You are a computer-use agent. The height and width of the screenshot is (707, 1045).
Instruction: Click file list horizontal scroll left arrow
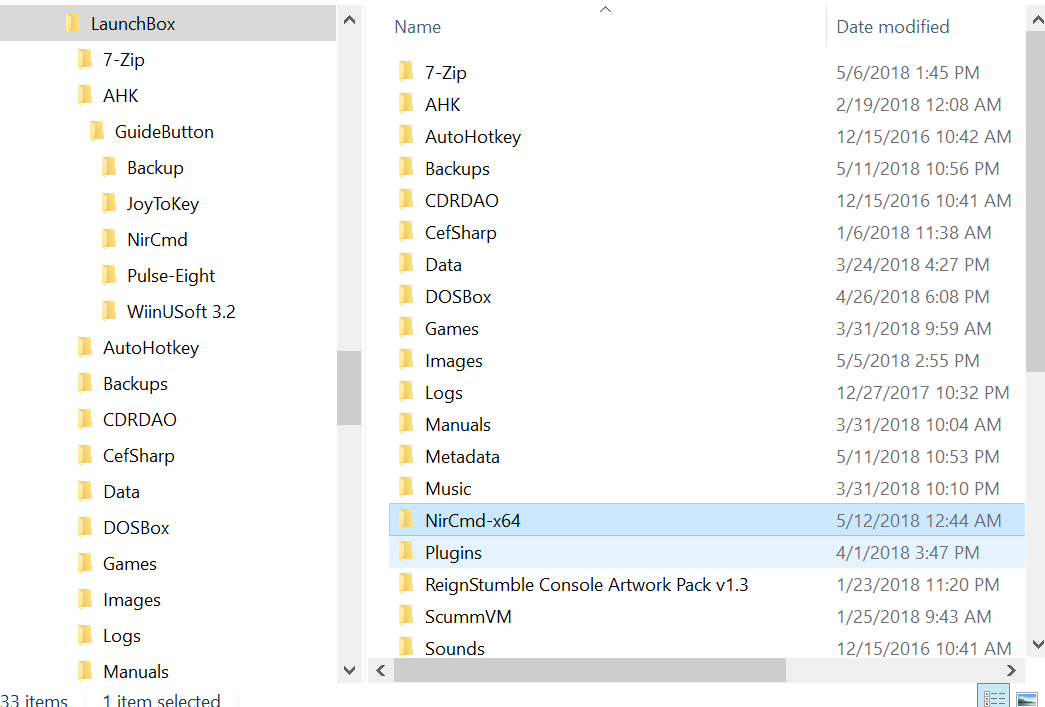[x=381, y=670]
